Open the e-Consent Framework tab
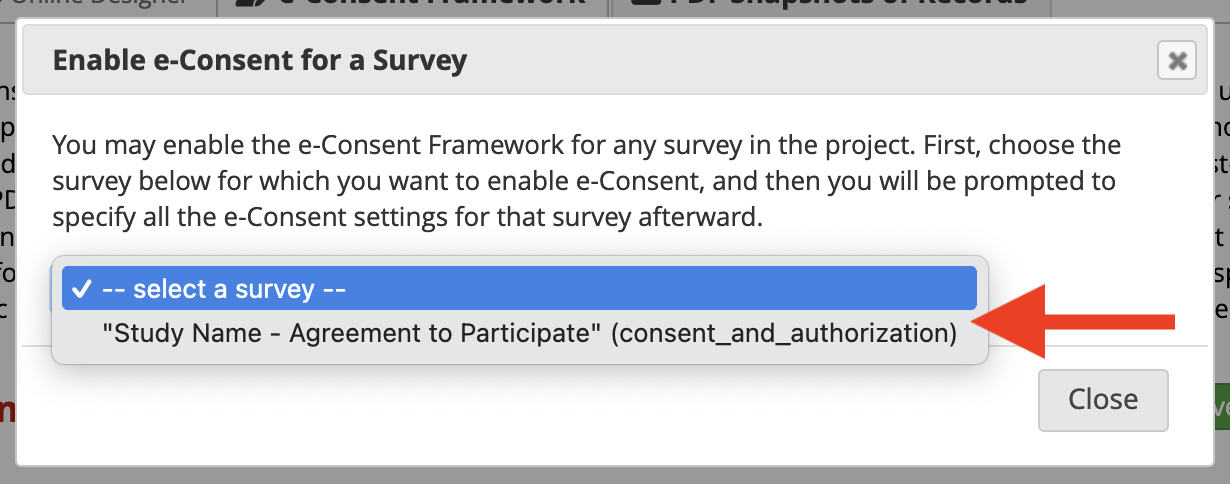The width and height of the screenshot is (1230, 484). click(412, 5)
